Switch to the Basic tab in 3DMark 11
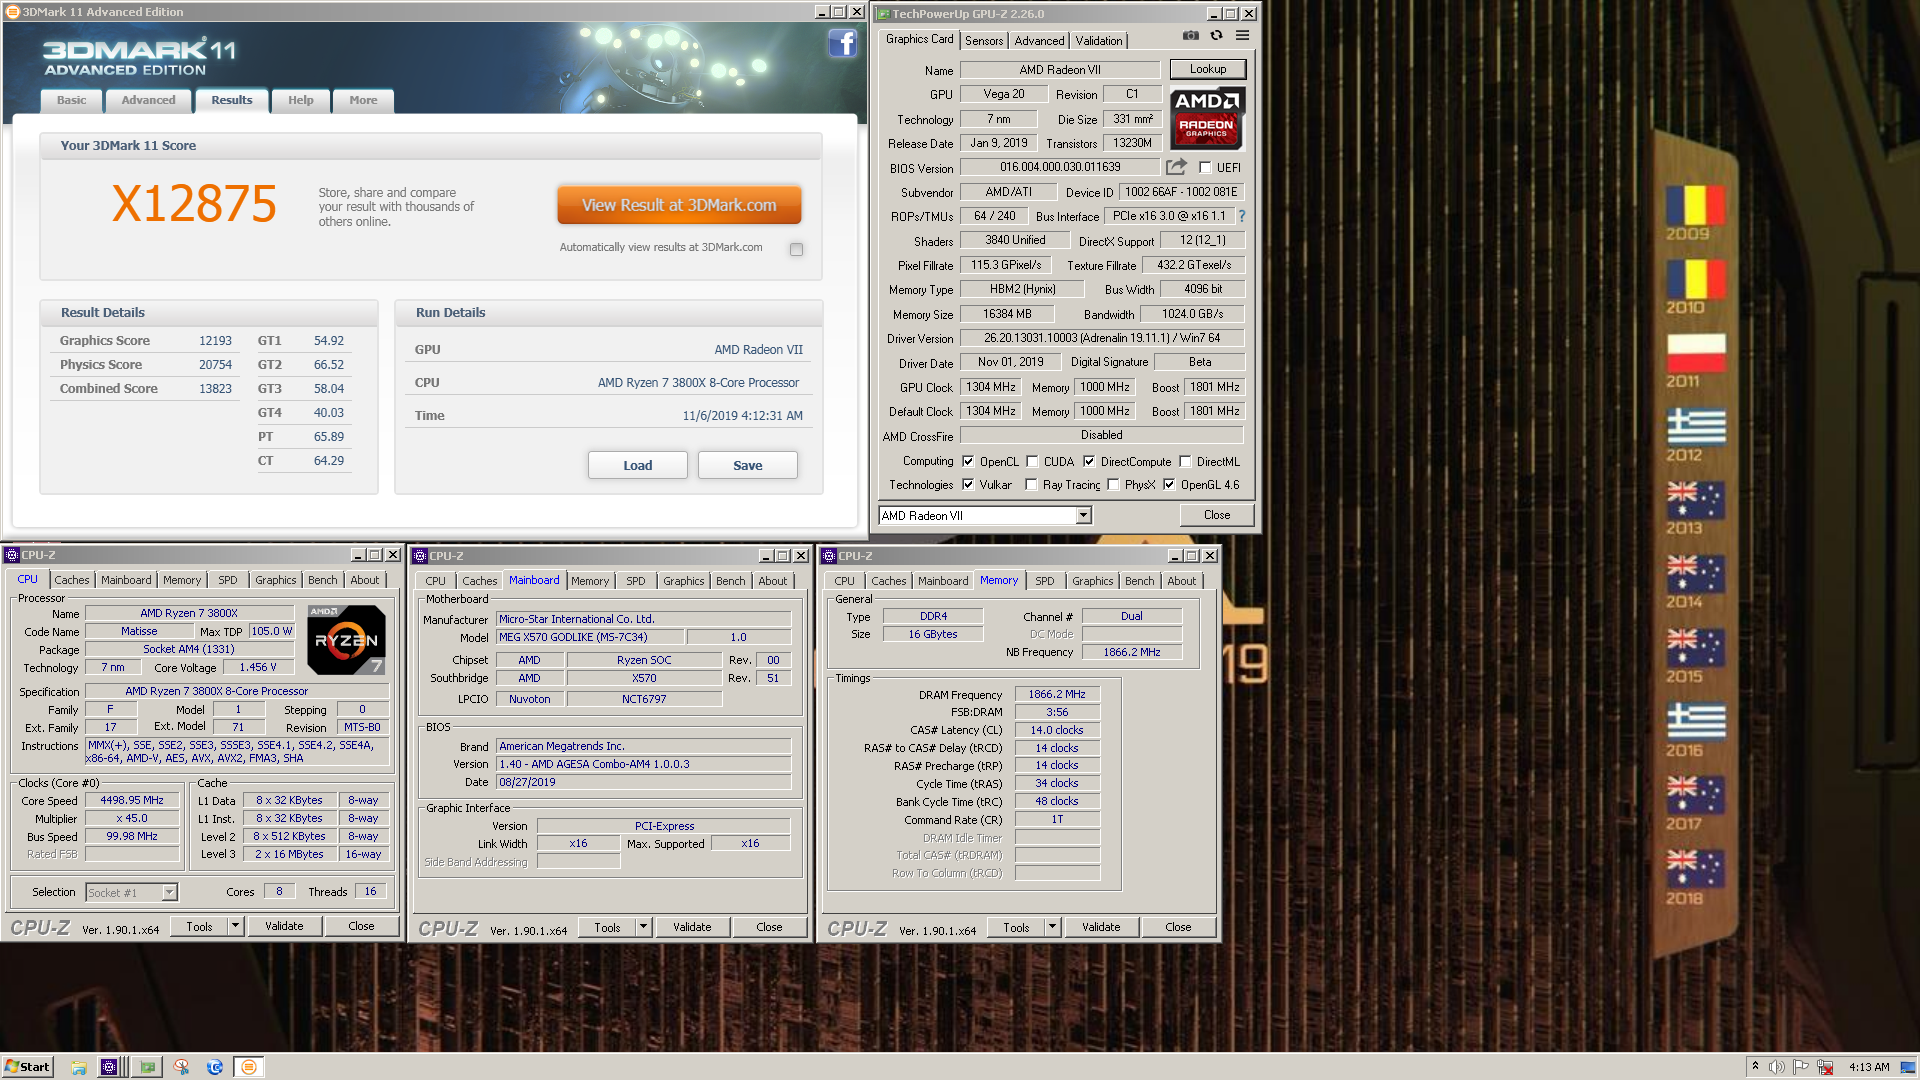 (71, 100)
